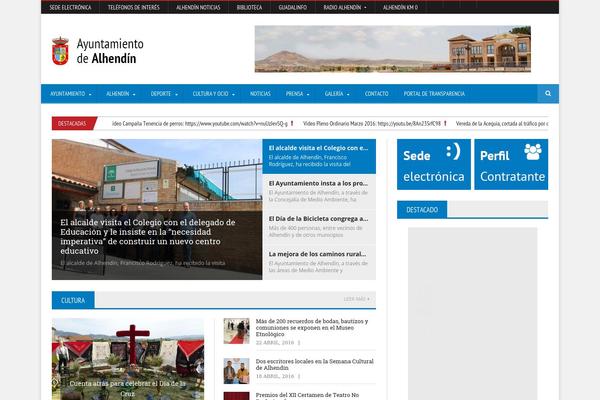Open Guadalinfo top bar link
The width and height of the screenshot is (600, 400).
coord(293,7)
